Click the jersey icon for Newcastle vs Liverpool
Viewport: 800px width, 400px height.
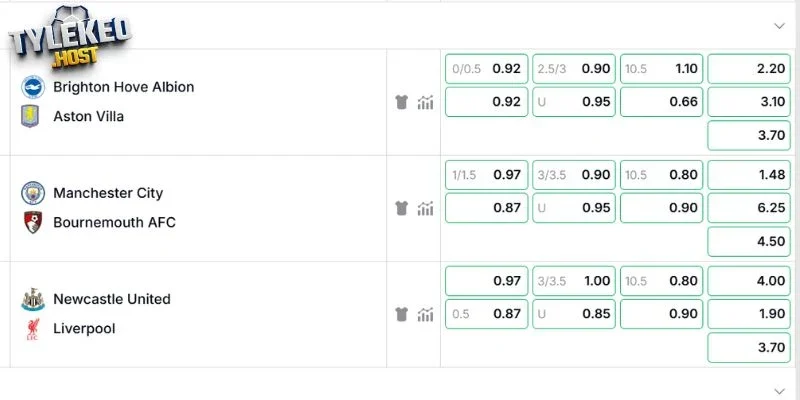402,314
